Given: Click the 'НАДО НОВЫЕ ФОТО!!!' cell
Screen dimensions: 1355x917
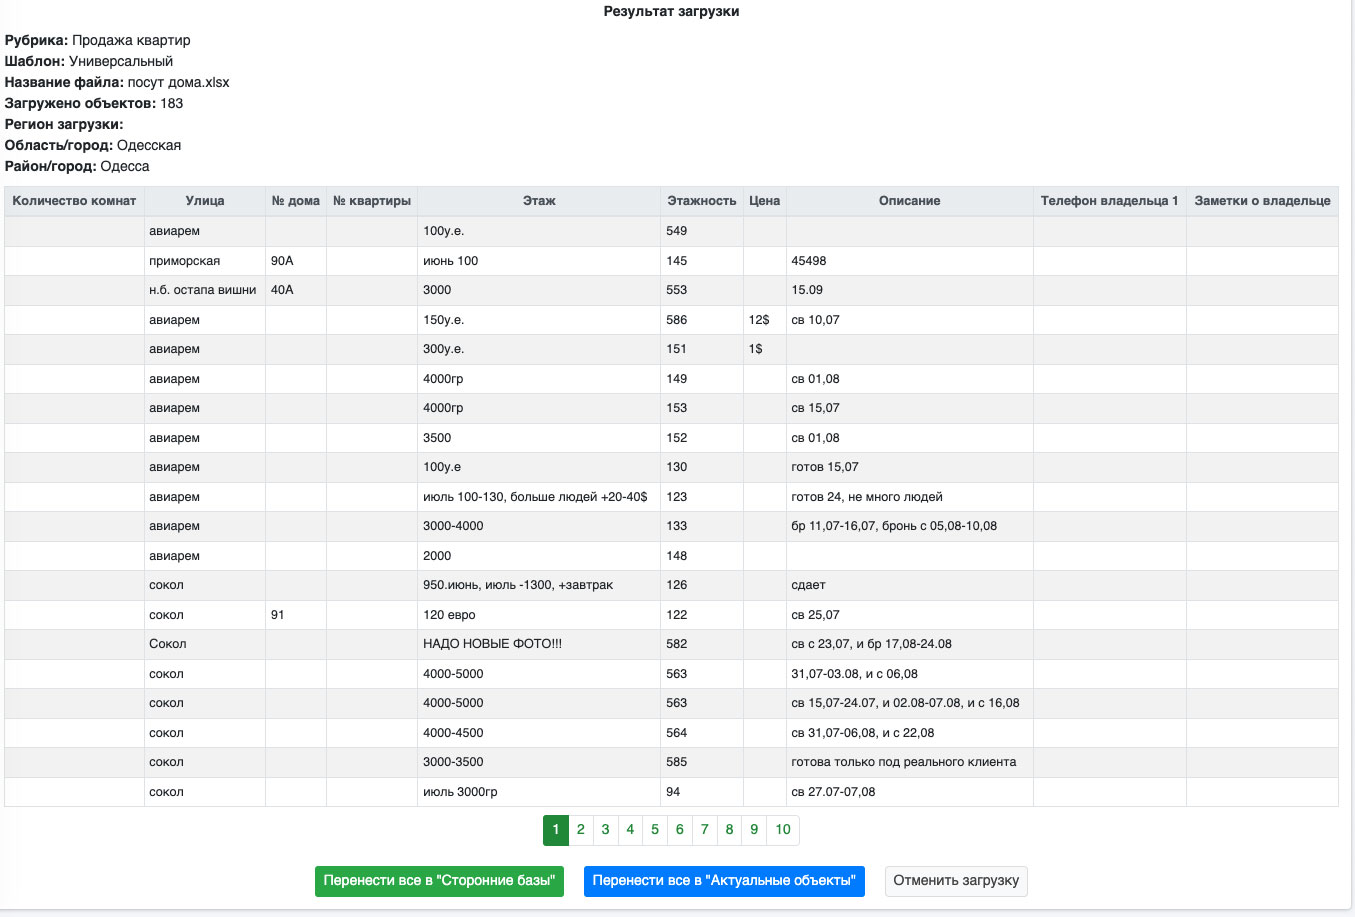Looking at the screenshot, I should (493, 644).
